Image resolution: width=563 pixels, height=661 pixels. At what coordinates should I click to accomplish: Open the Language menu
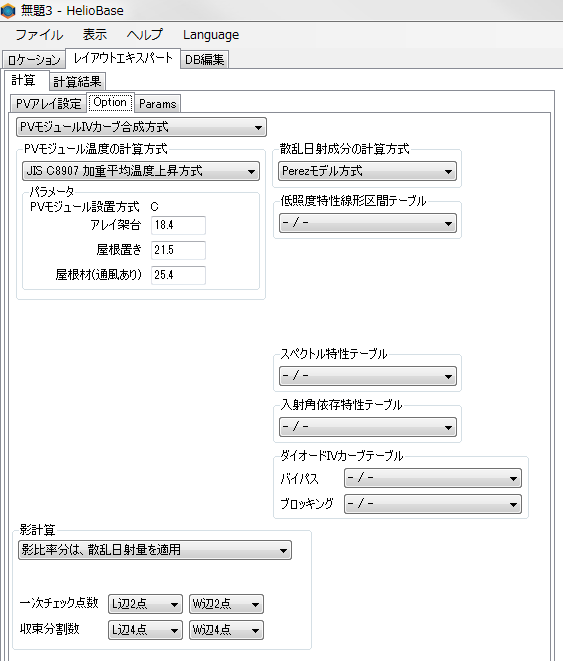point(211,35)
